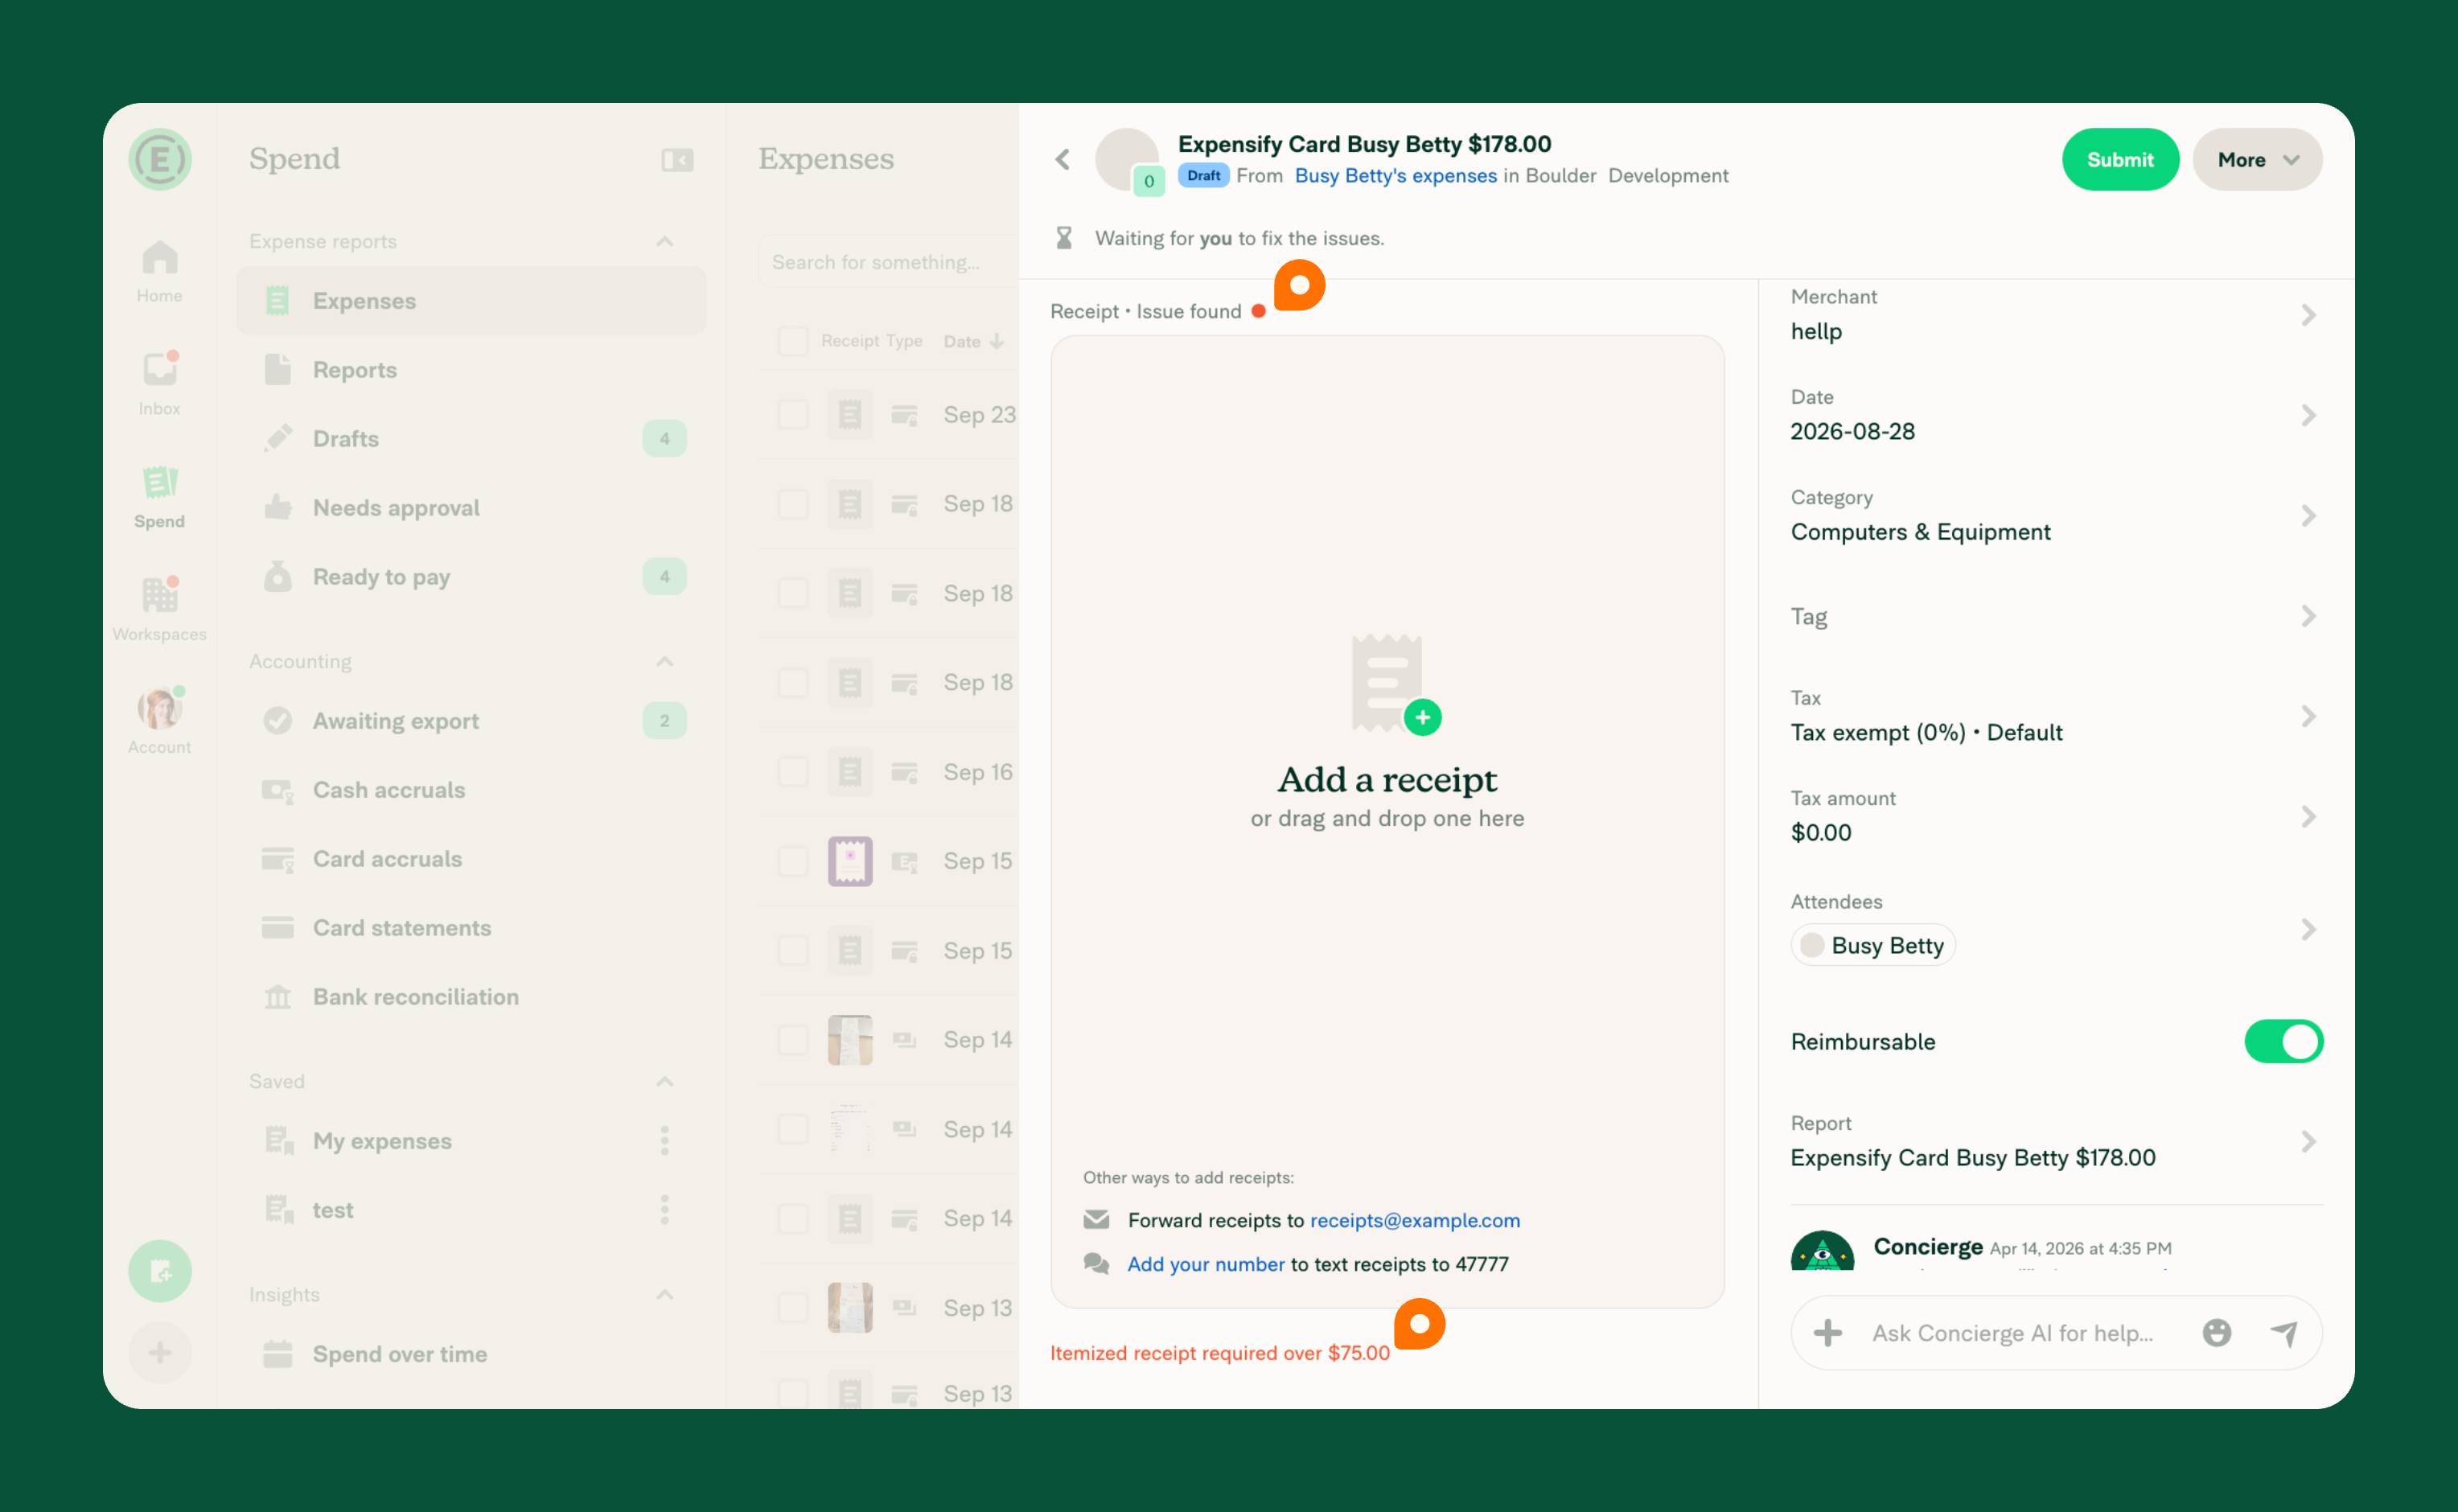This screenshot has height=1512, width=2458.
Task: Click Ask Concierge AI message field
Action: pos(2012,1332)
